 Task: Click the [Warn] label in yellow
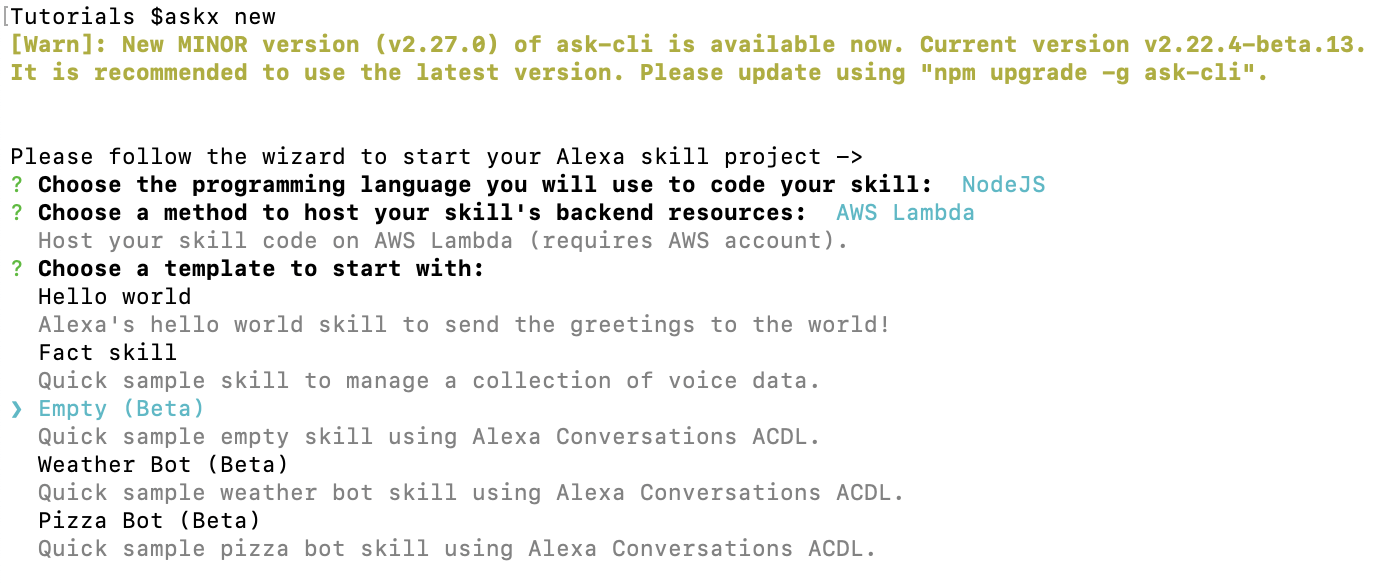point(59,45)
